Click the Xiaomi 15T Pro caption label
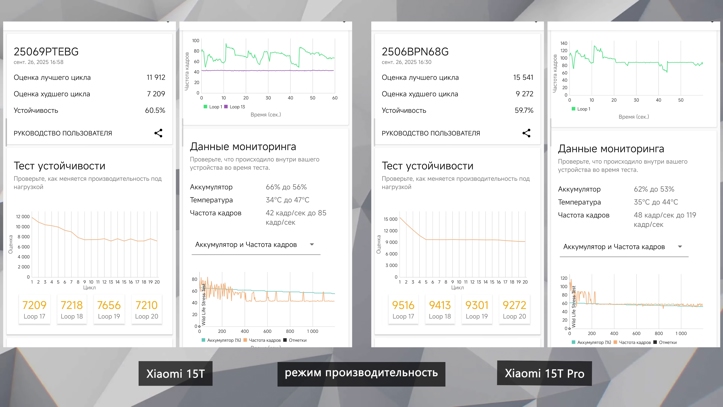723x407 pixels. [x=544, y=373]
